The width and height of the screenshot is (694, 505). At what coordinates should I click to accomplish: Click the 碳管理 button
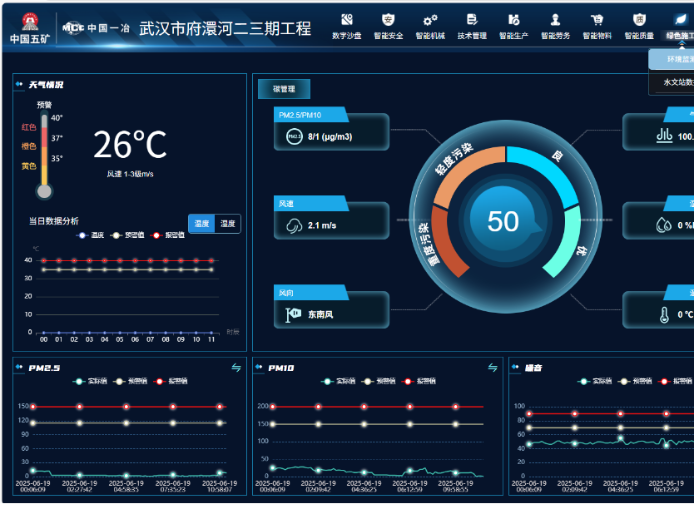(277, 89)
